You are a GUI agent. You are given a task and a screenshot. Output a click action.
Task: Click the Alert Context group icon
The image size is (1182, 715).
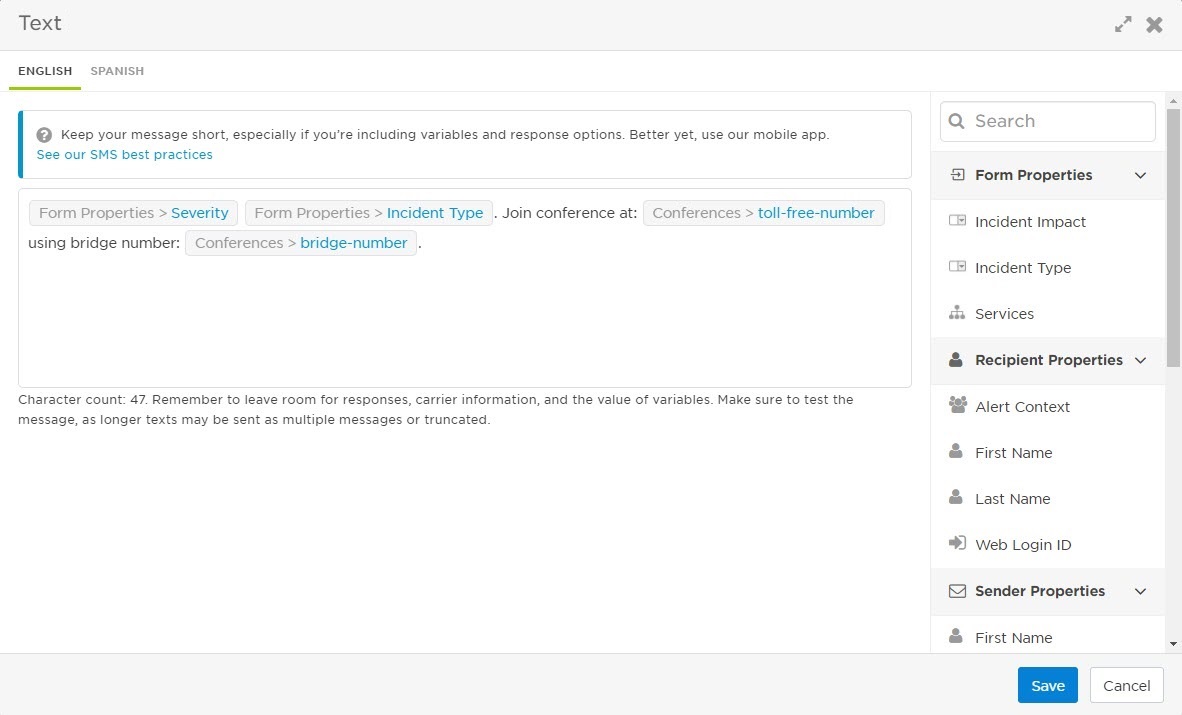coord(958,405)
